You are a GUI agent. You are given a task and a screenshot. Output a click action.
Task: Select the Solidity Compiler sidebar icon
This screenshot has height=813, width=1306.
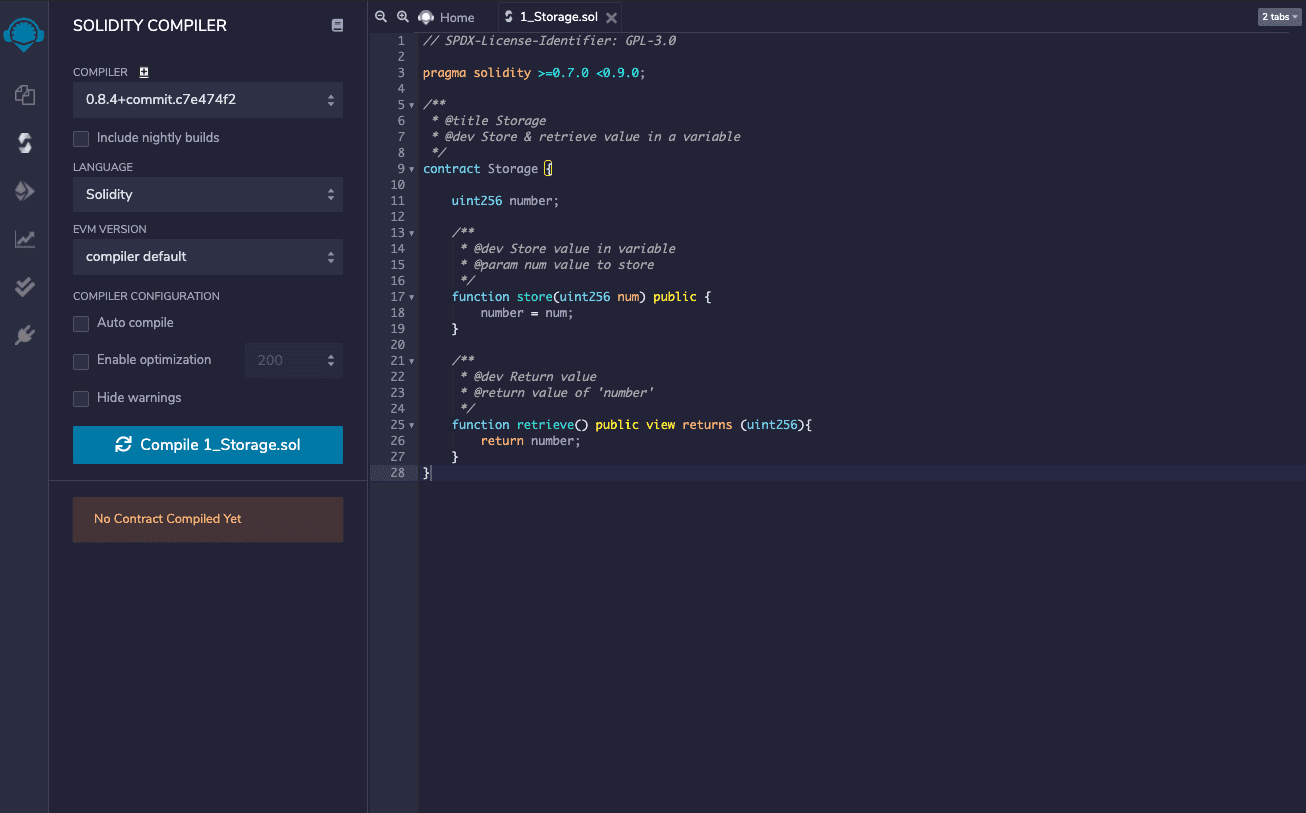(25, 143)
